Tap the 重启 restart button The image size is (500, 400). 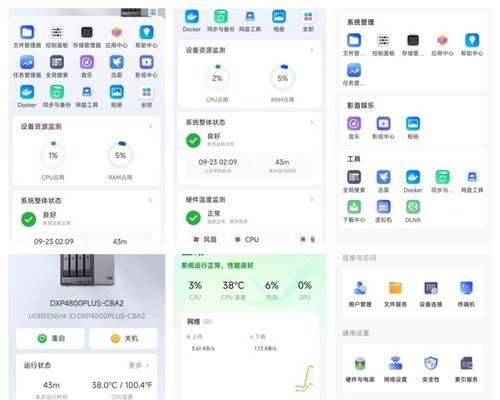[x=50, y=338]
